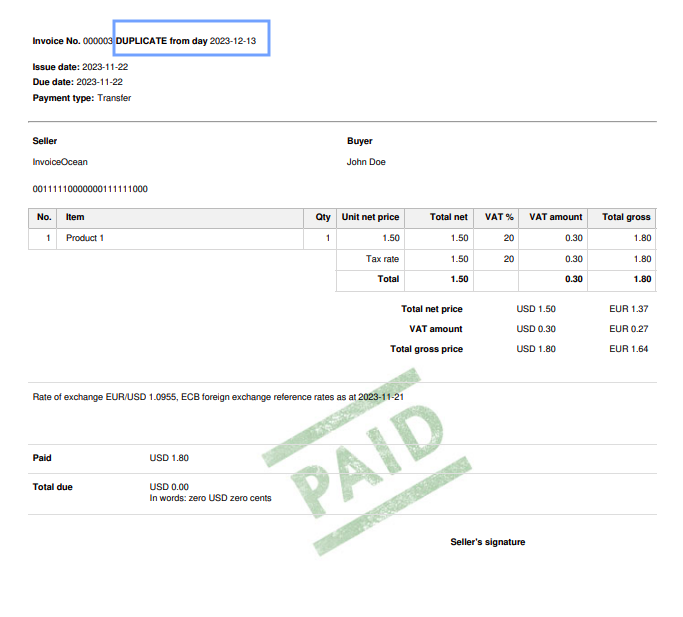
Task: Select the Unit net price column header
Action: (x=370, y=217)
